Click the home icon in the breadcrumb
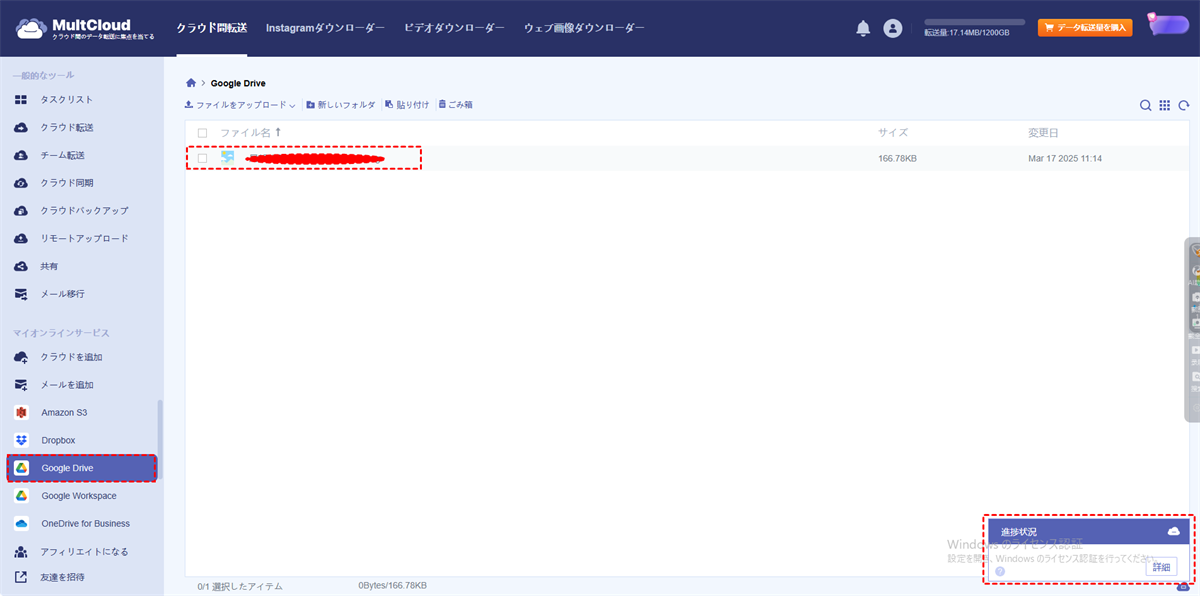Screen dimensions: 1200x596 (x=191, y=83)
